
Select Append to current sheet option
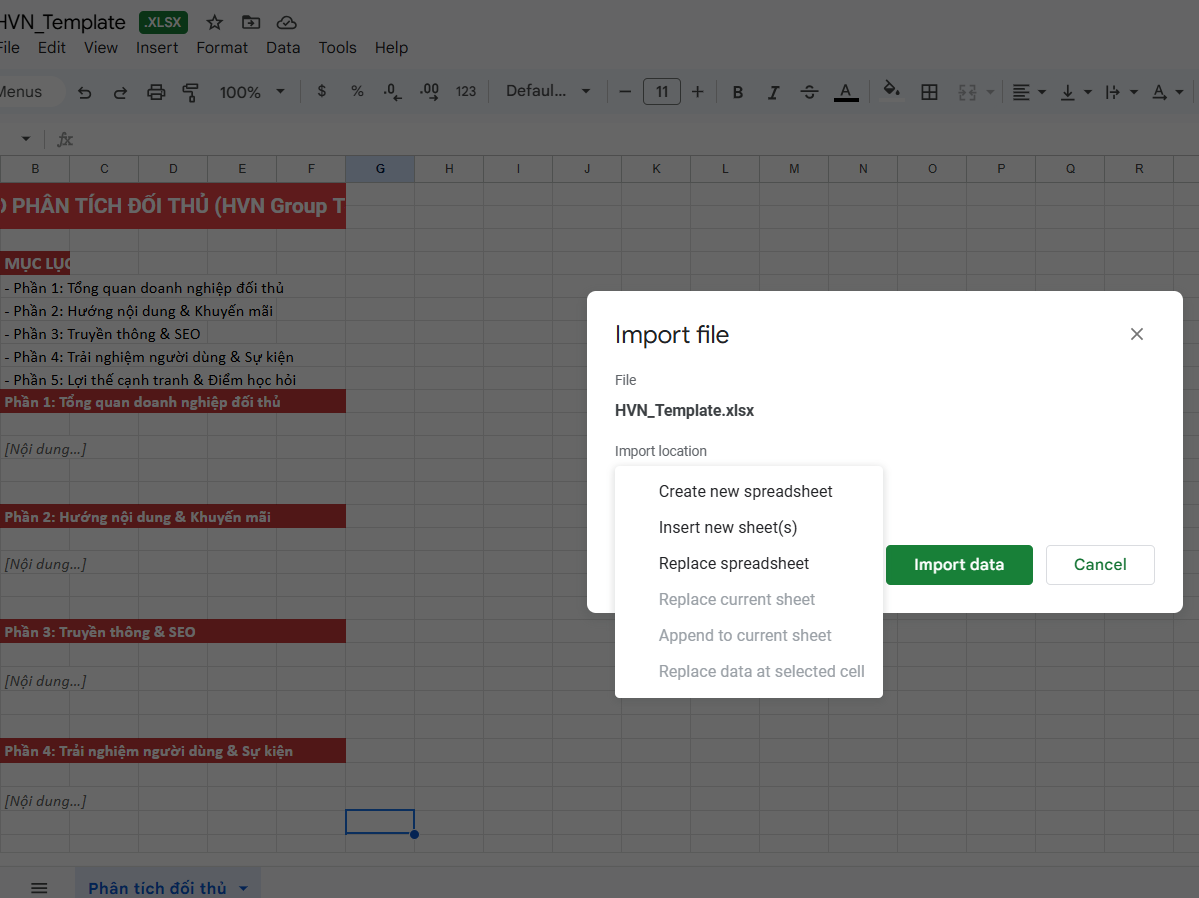(x=749, y=636)
